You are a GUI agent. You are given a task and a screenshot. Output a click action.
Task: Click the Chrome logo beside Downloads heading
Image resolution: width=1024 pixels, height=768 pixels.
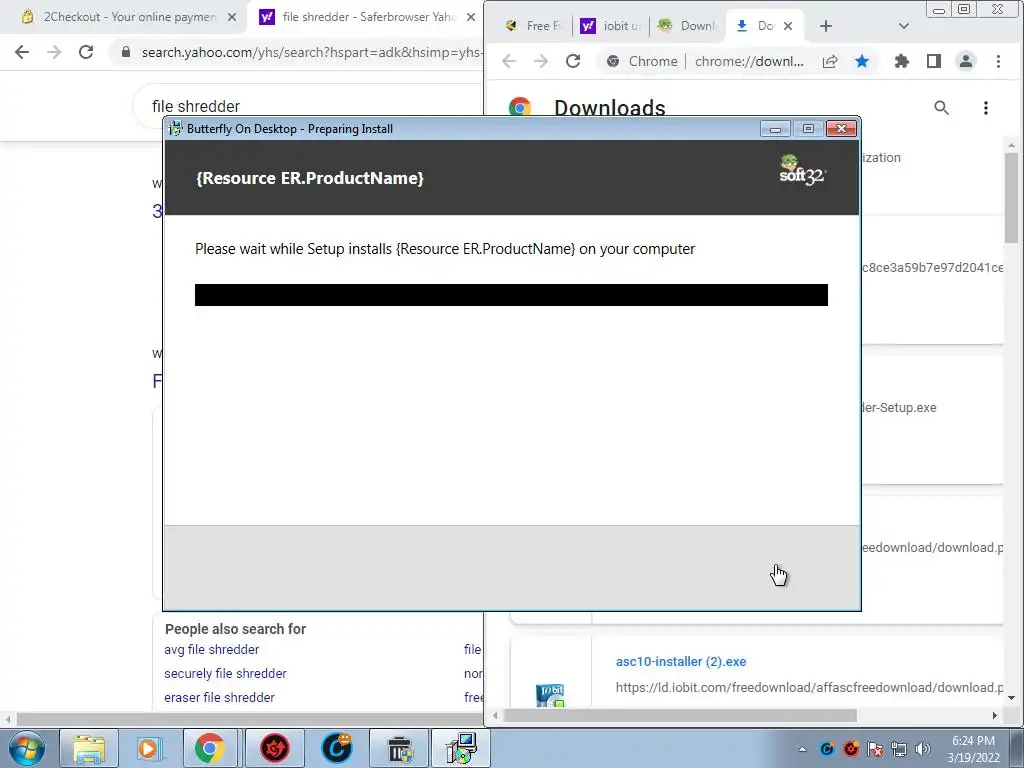click(x=520, y=107)
